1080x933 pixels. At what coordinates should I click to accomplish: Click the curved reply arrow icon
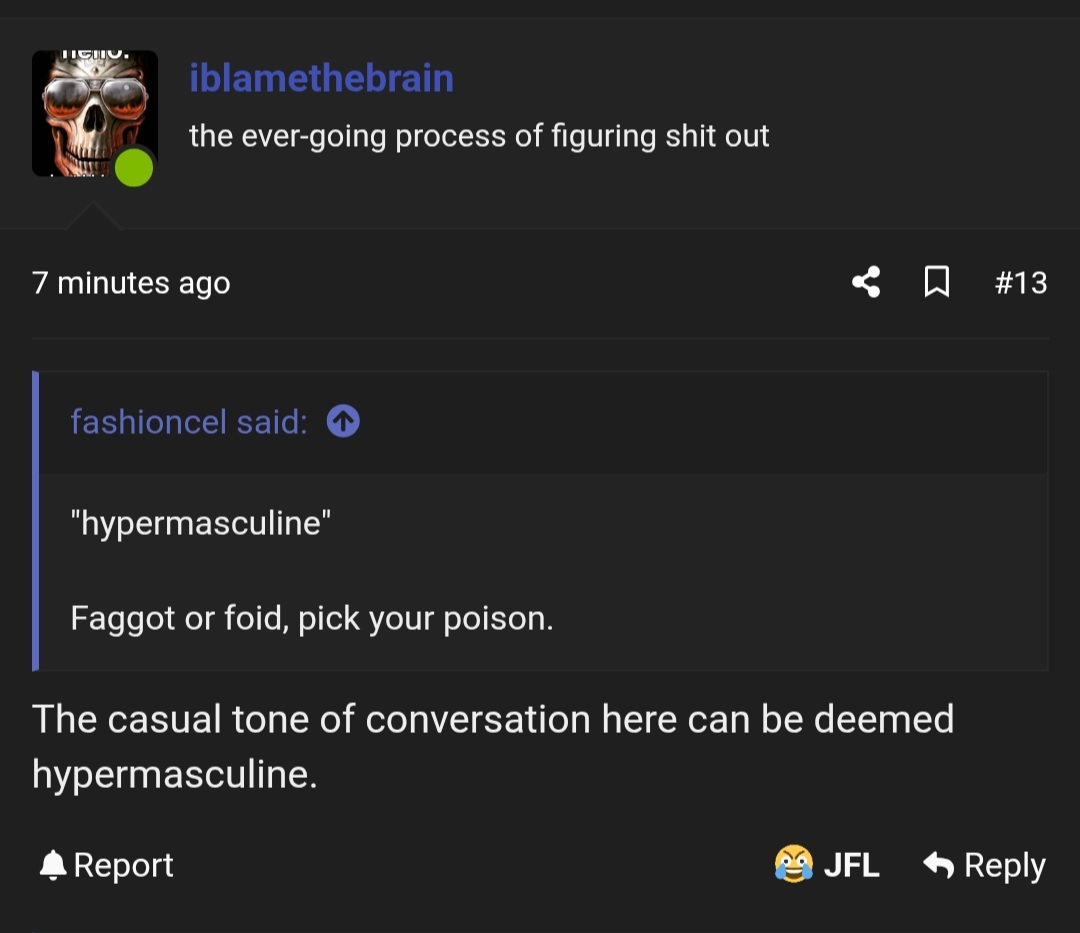pyautogui.click(x=938, y=864)
